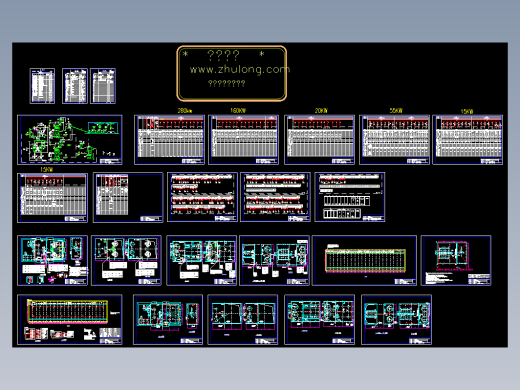The width and height of the screenshot is (520, 390).
Task: Select the small magenta section drawing with notes
Action: [x=456, y=260]
